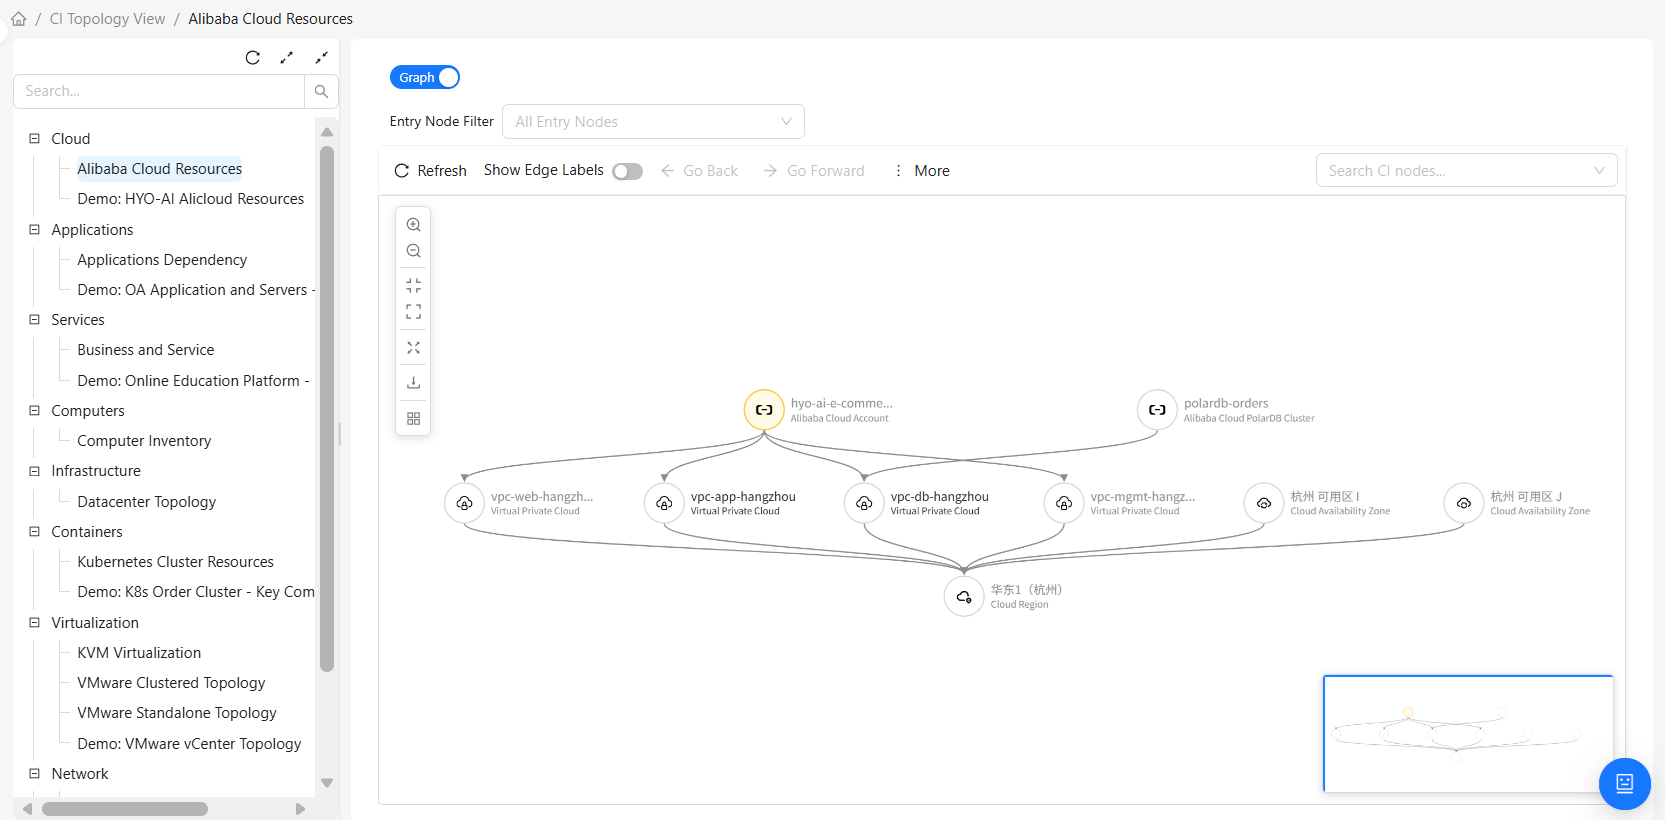
Task: Open Datacenter Topology view
Action: (147, 502)
